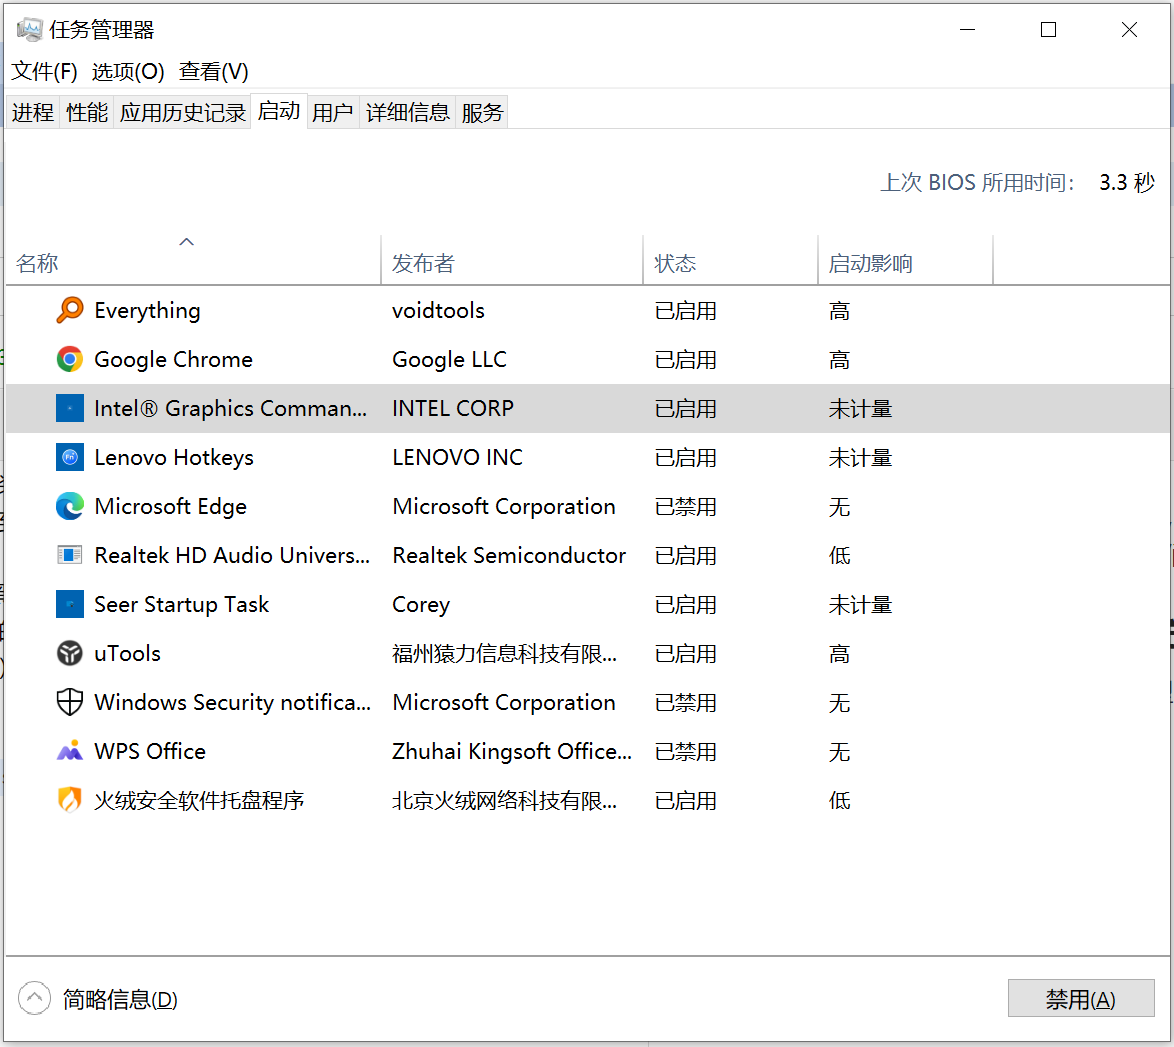Click the Zhuhai Kingsoft Office... publisher cell
1174x1047 pixels.
[512, 750]
